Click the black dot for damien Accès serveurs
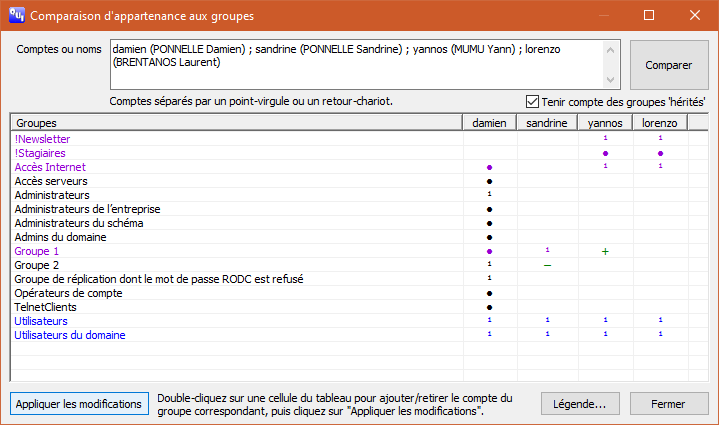The image size is (719, 425). [489, 182]
